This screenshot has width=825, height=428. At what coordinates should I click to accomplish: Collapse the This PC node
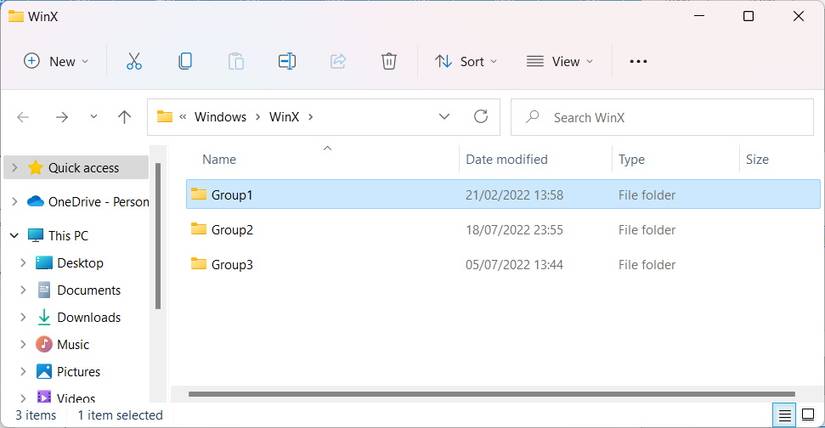pos(15,235)
